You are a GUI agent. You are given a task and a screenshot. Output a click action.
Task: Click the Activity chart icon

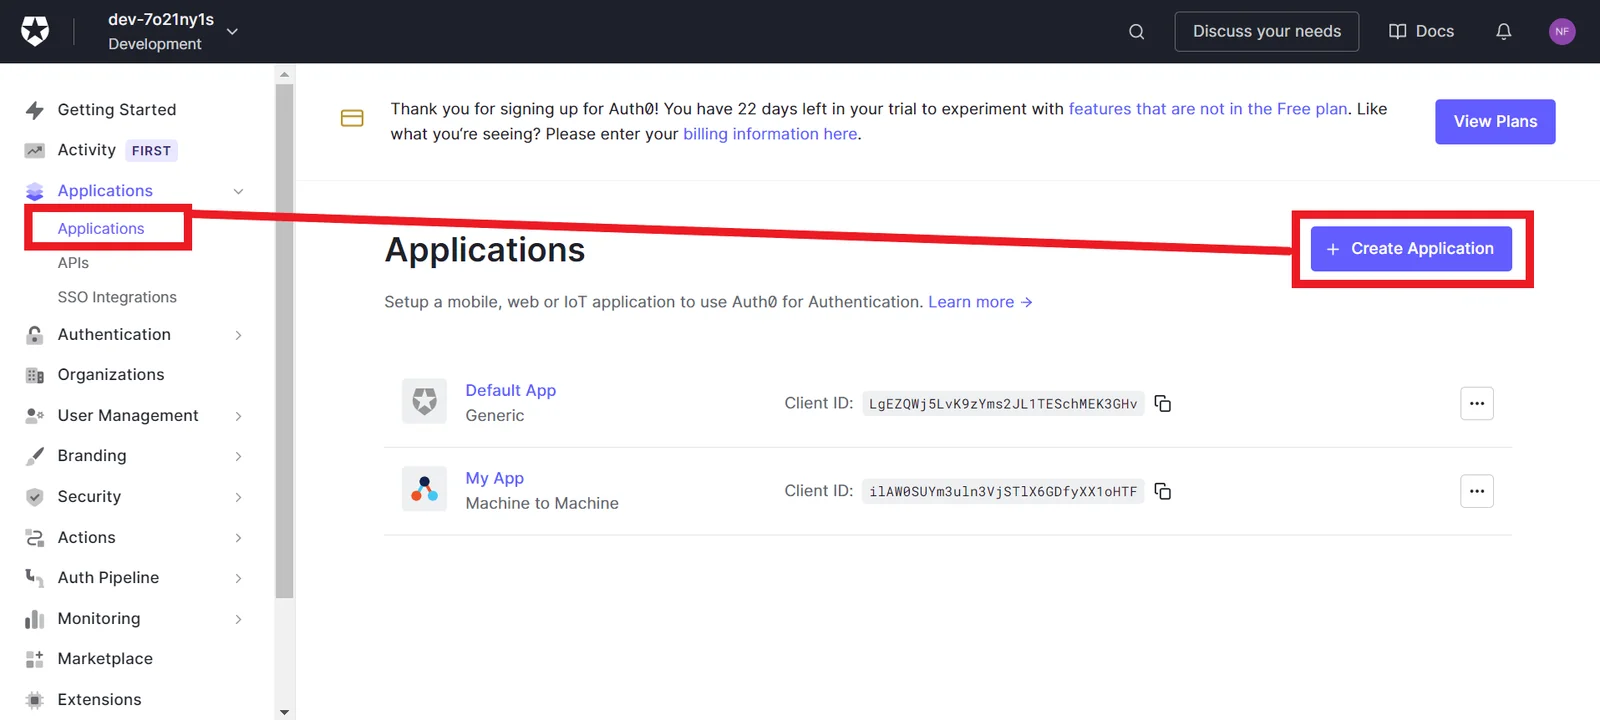35,151
